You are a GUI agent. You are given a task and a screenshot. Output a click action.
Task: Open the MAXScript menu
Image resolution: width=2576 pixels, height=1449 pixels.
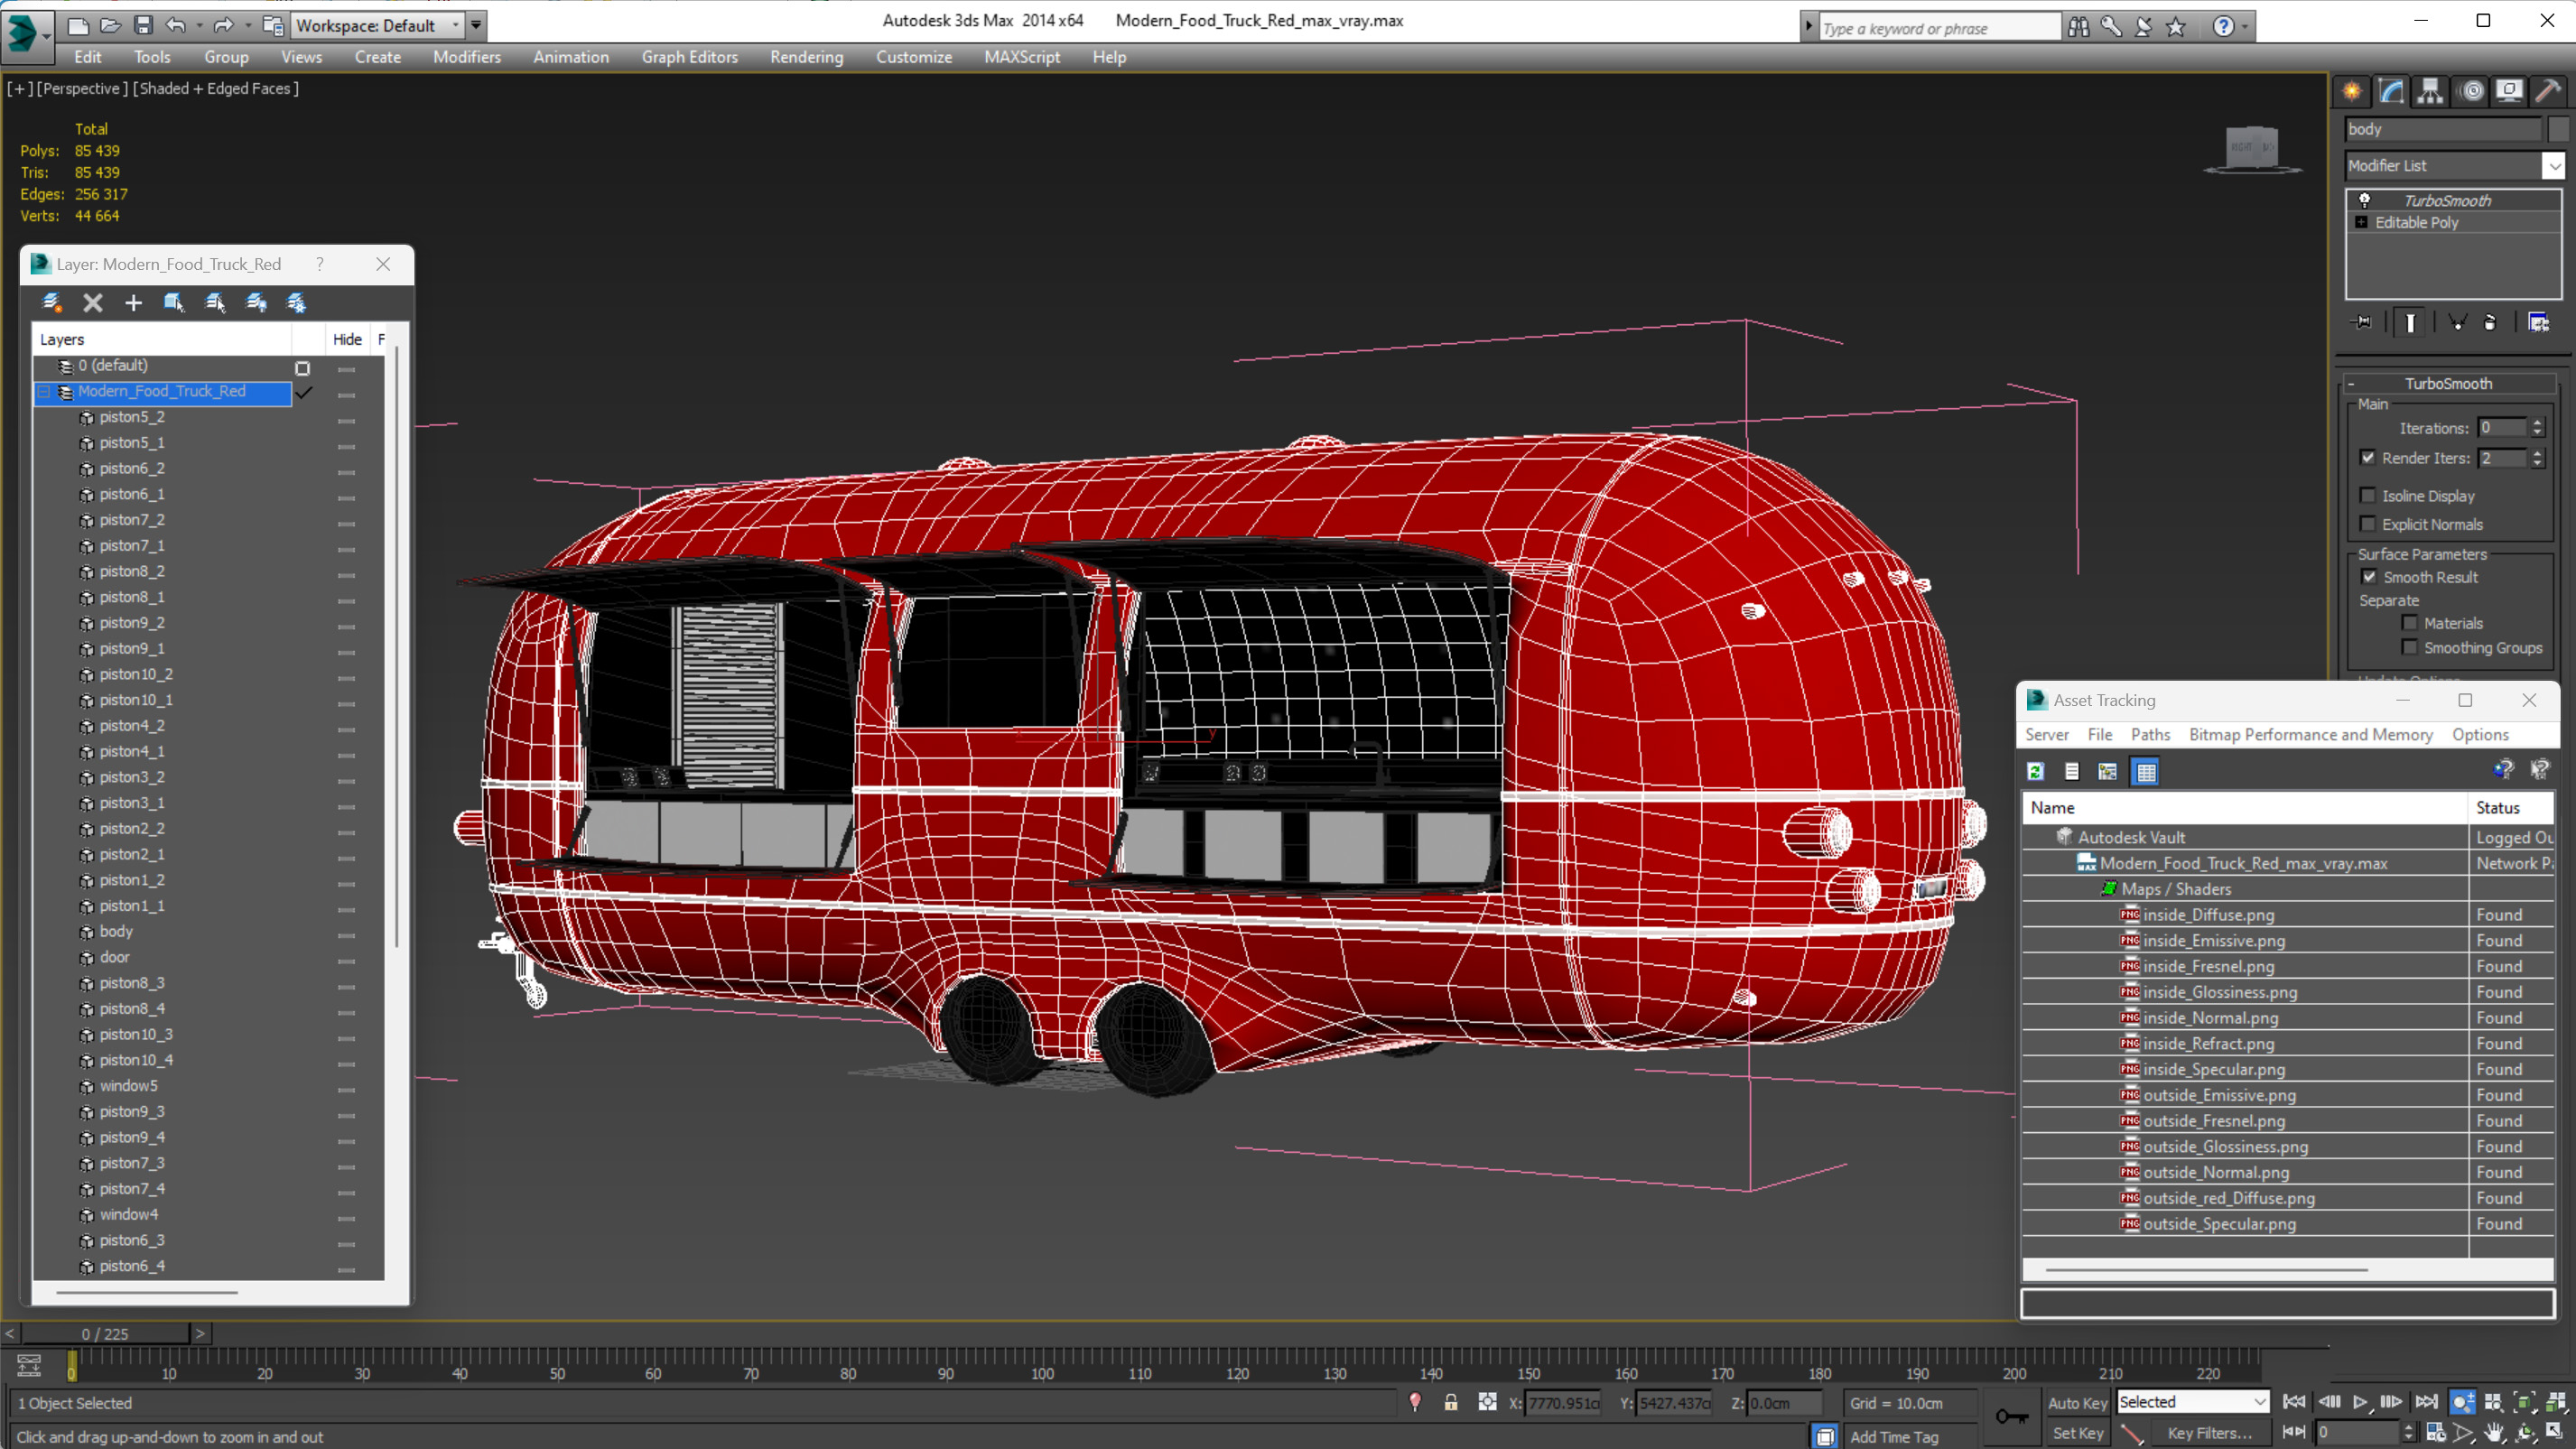pyautogui.click(x=1021, y=57)
